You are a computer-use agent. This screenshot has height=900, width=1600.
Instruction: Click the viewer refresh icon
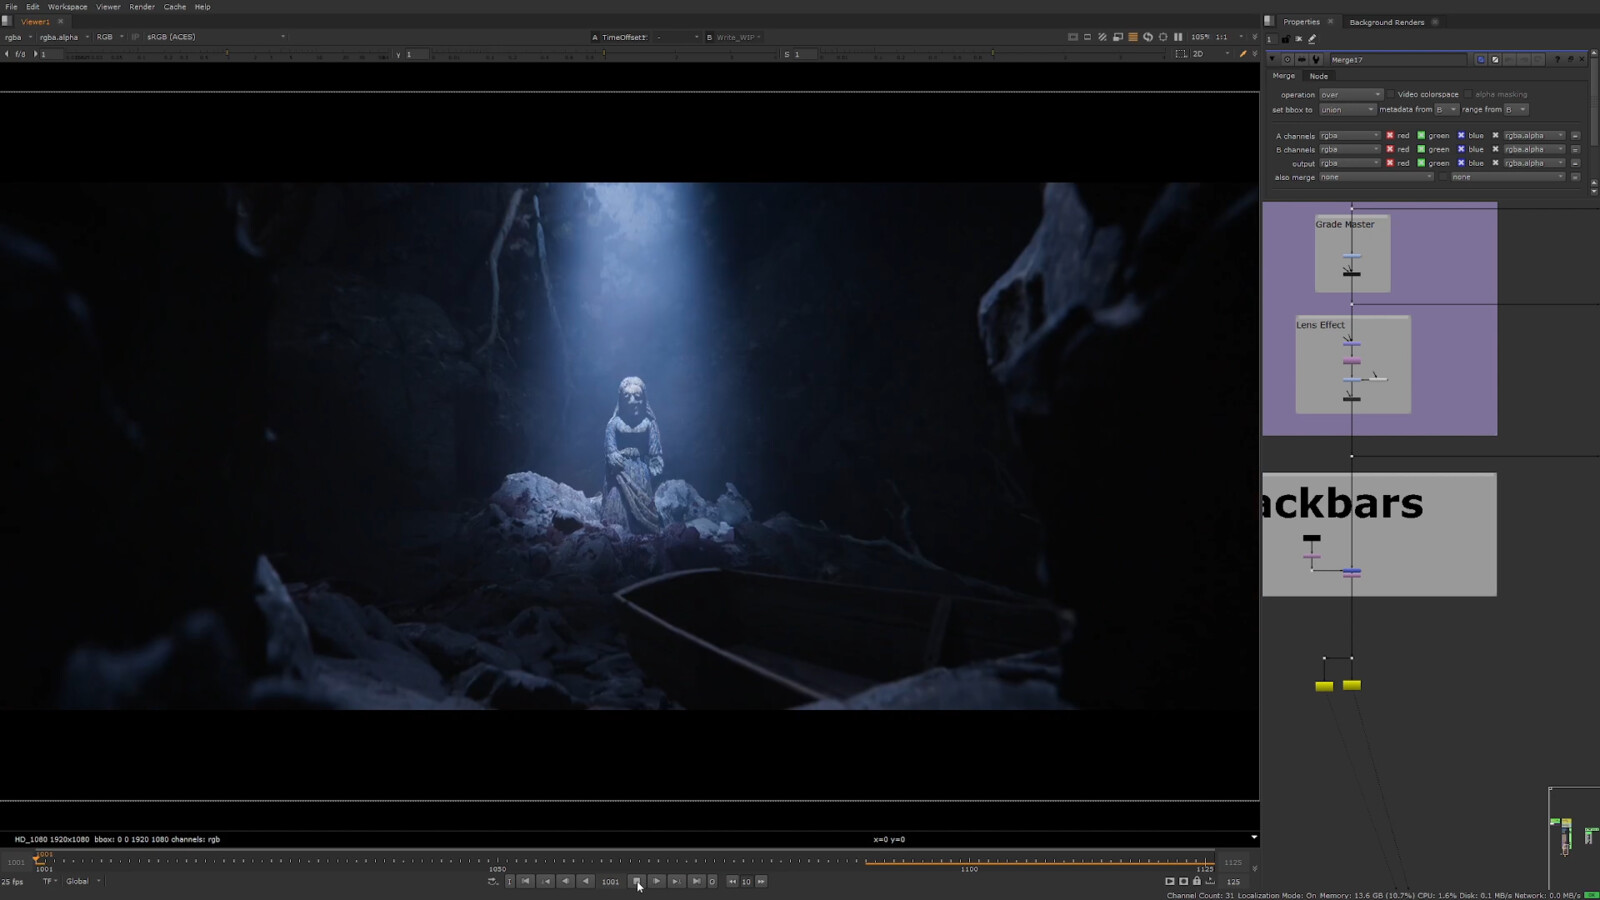tap(1148, 37)
